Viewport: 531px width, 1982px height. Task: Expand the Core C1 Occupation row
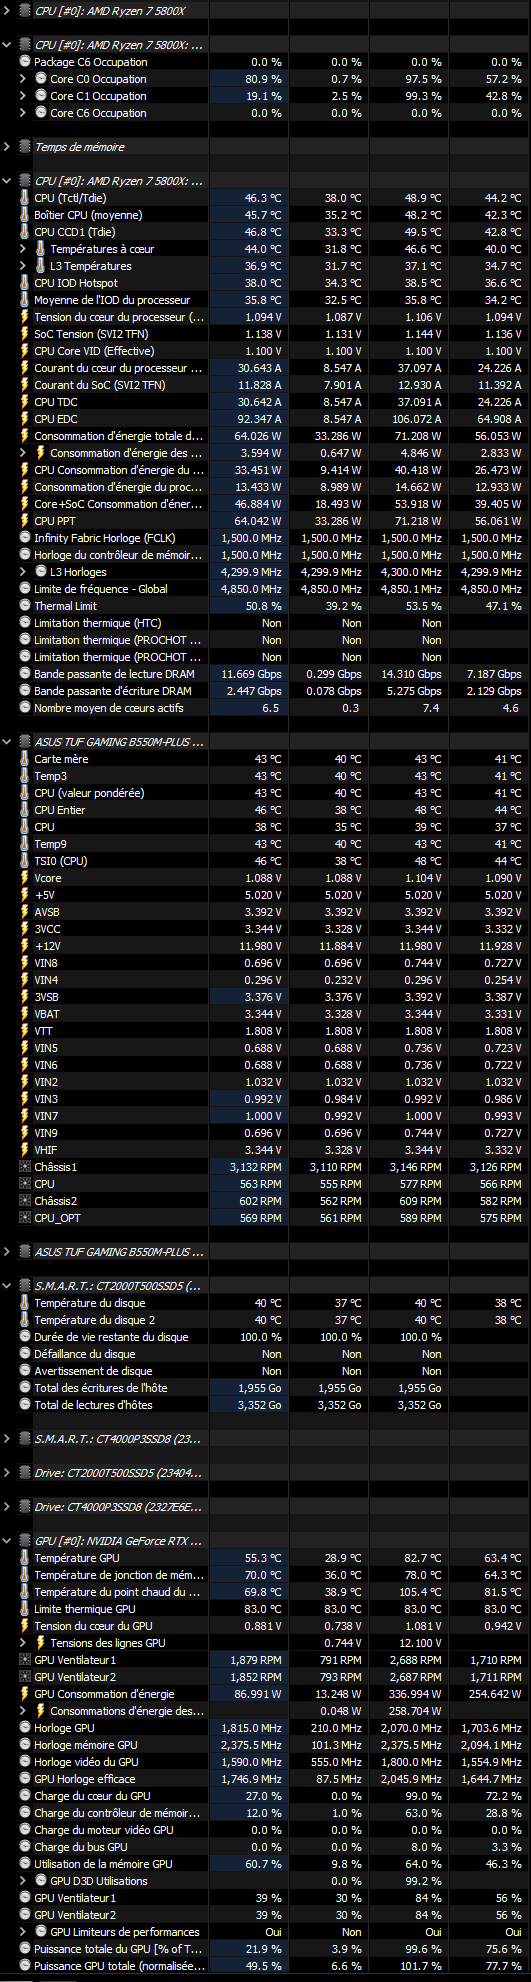[24, 96]
